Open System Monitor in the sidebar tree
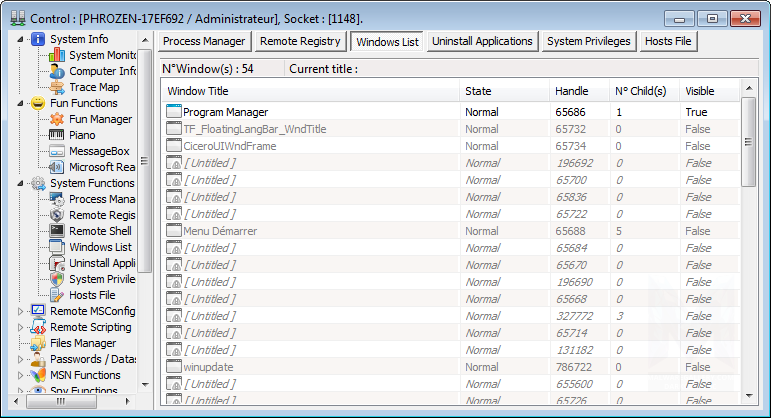This screenshot has width=771, height=418. point(102,55)
